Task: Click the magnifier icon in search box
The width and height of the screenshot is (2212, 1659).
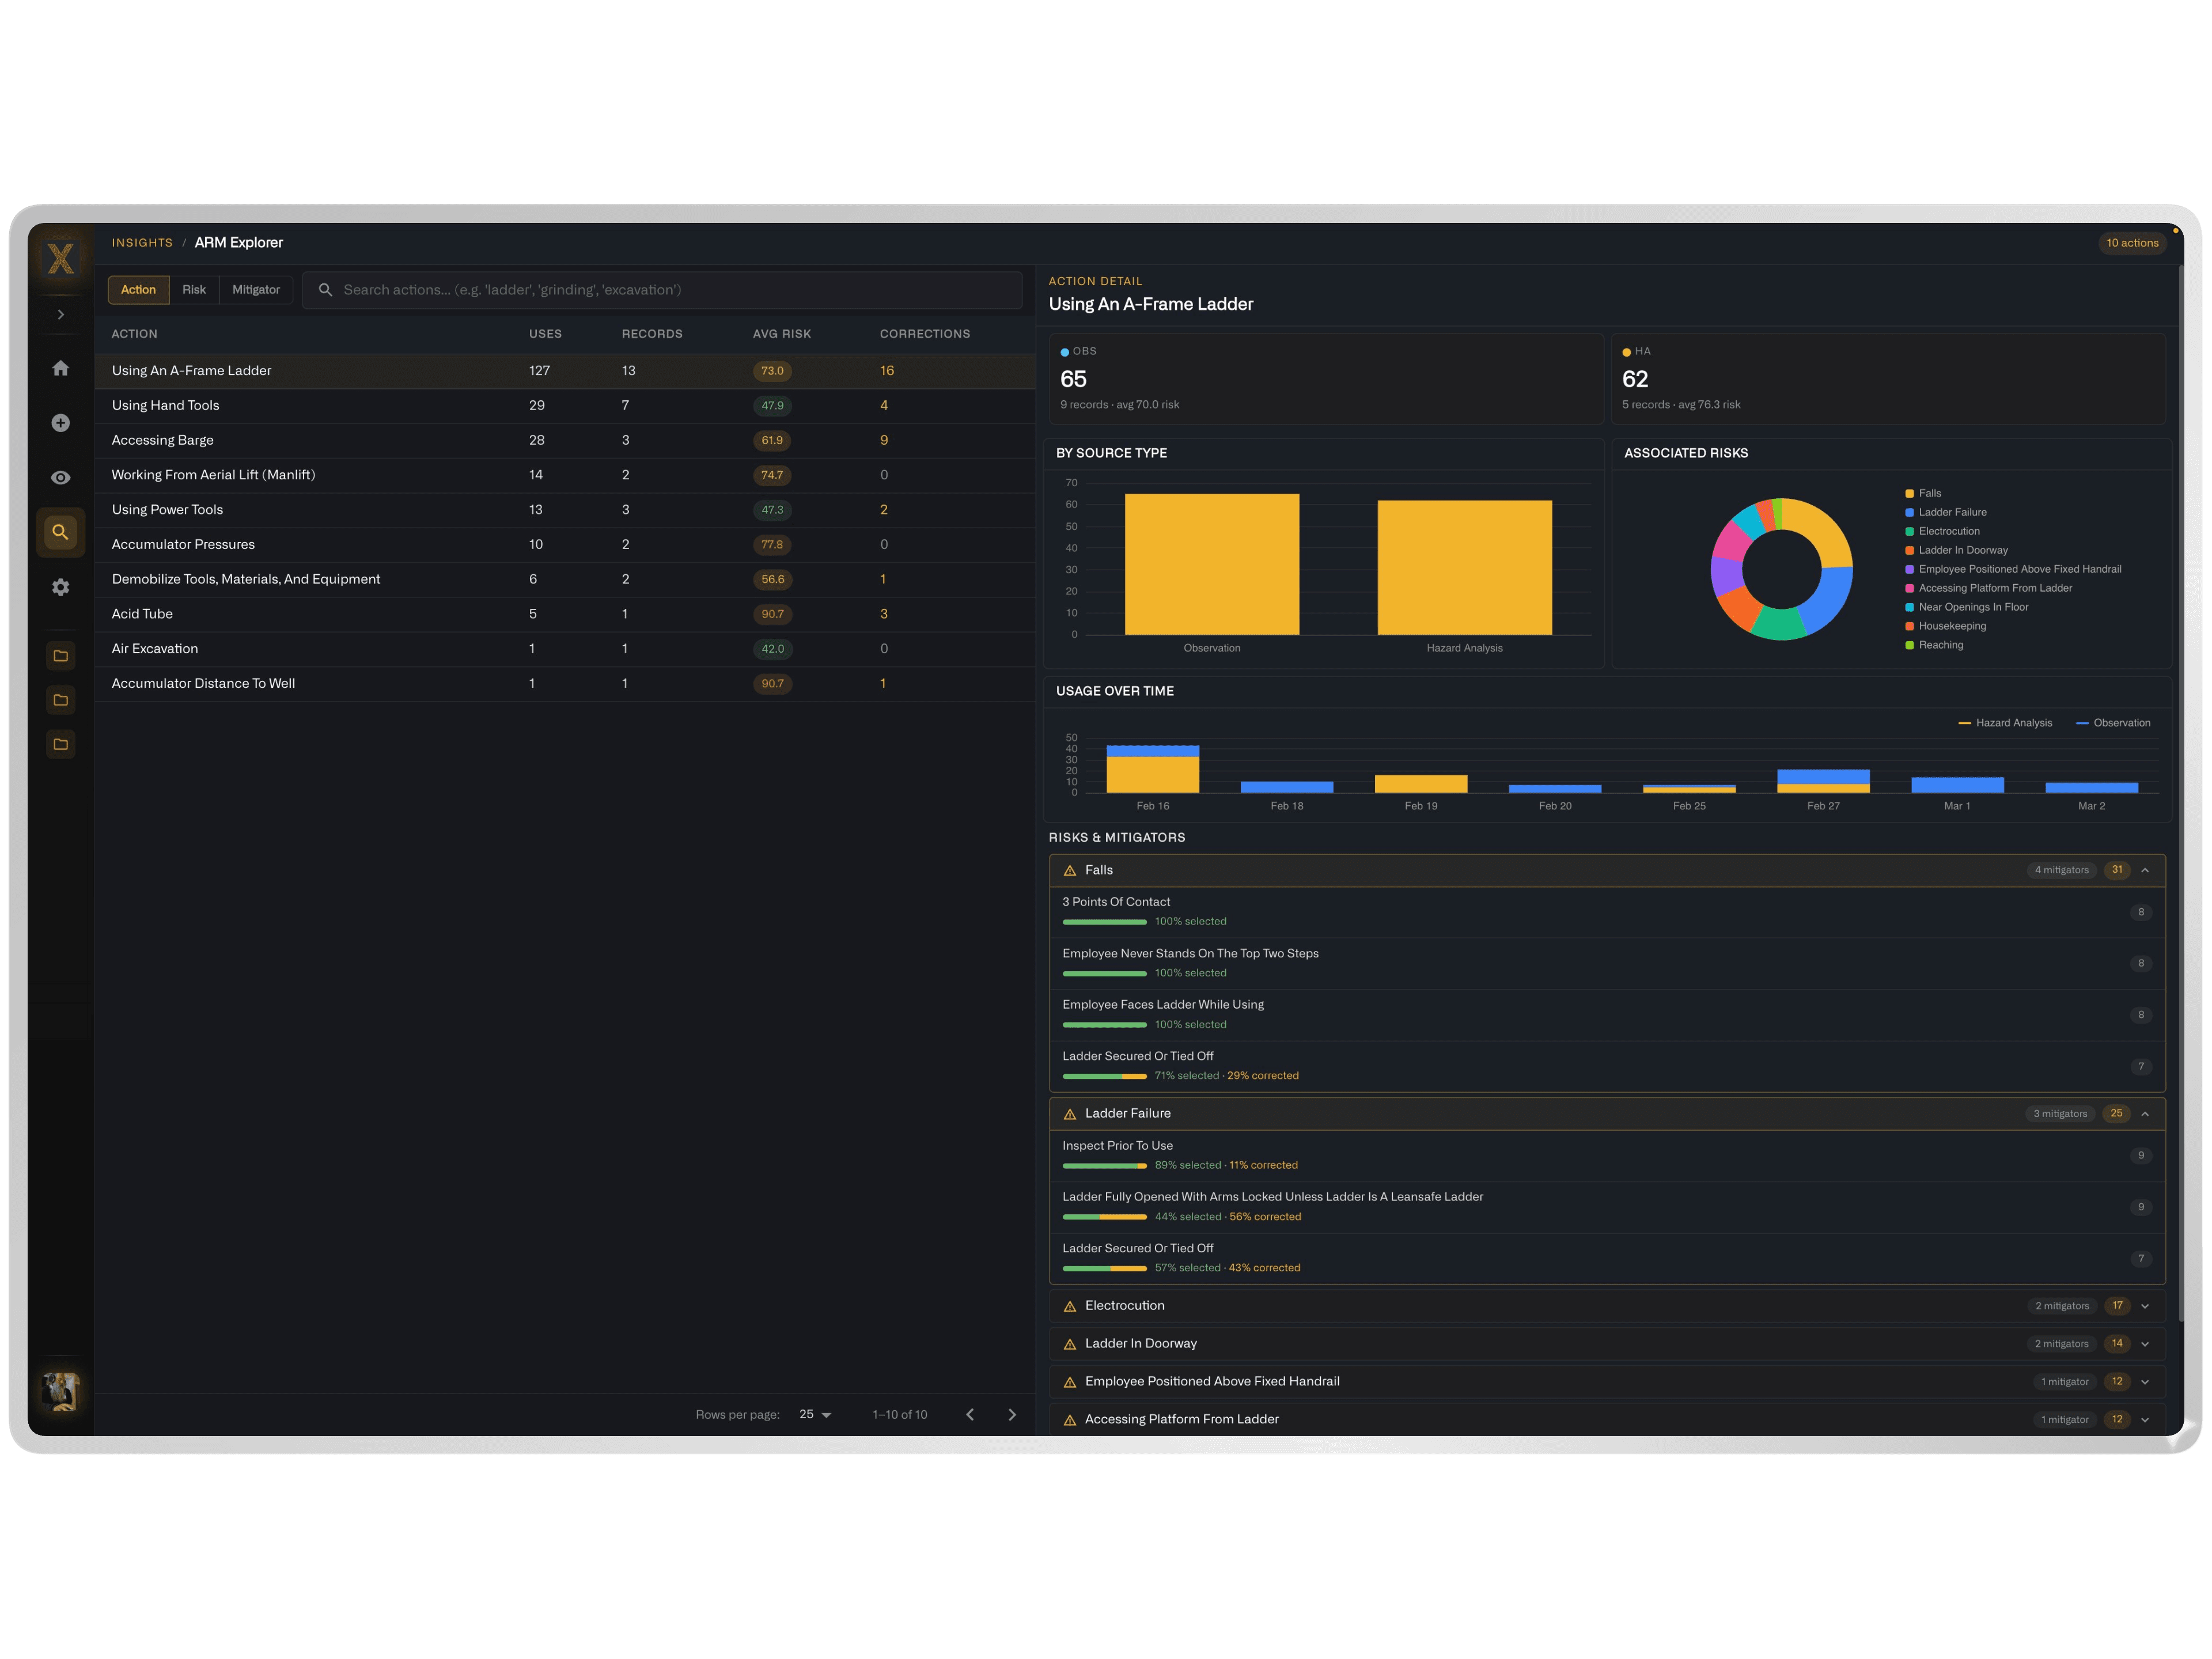Action: coord(325,290)
